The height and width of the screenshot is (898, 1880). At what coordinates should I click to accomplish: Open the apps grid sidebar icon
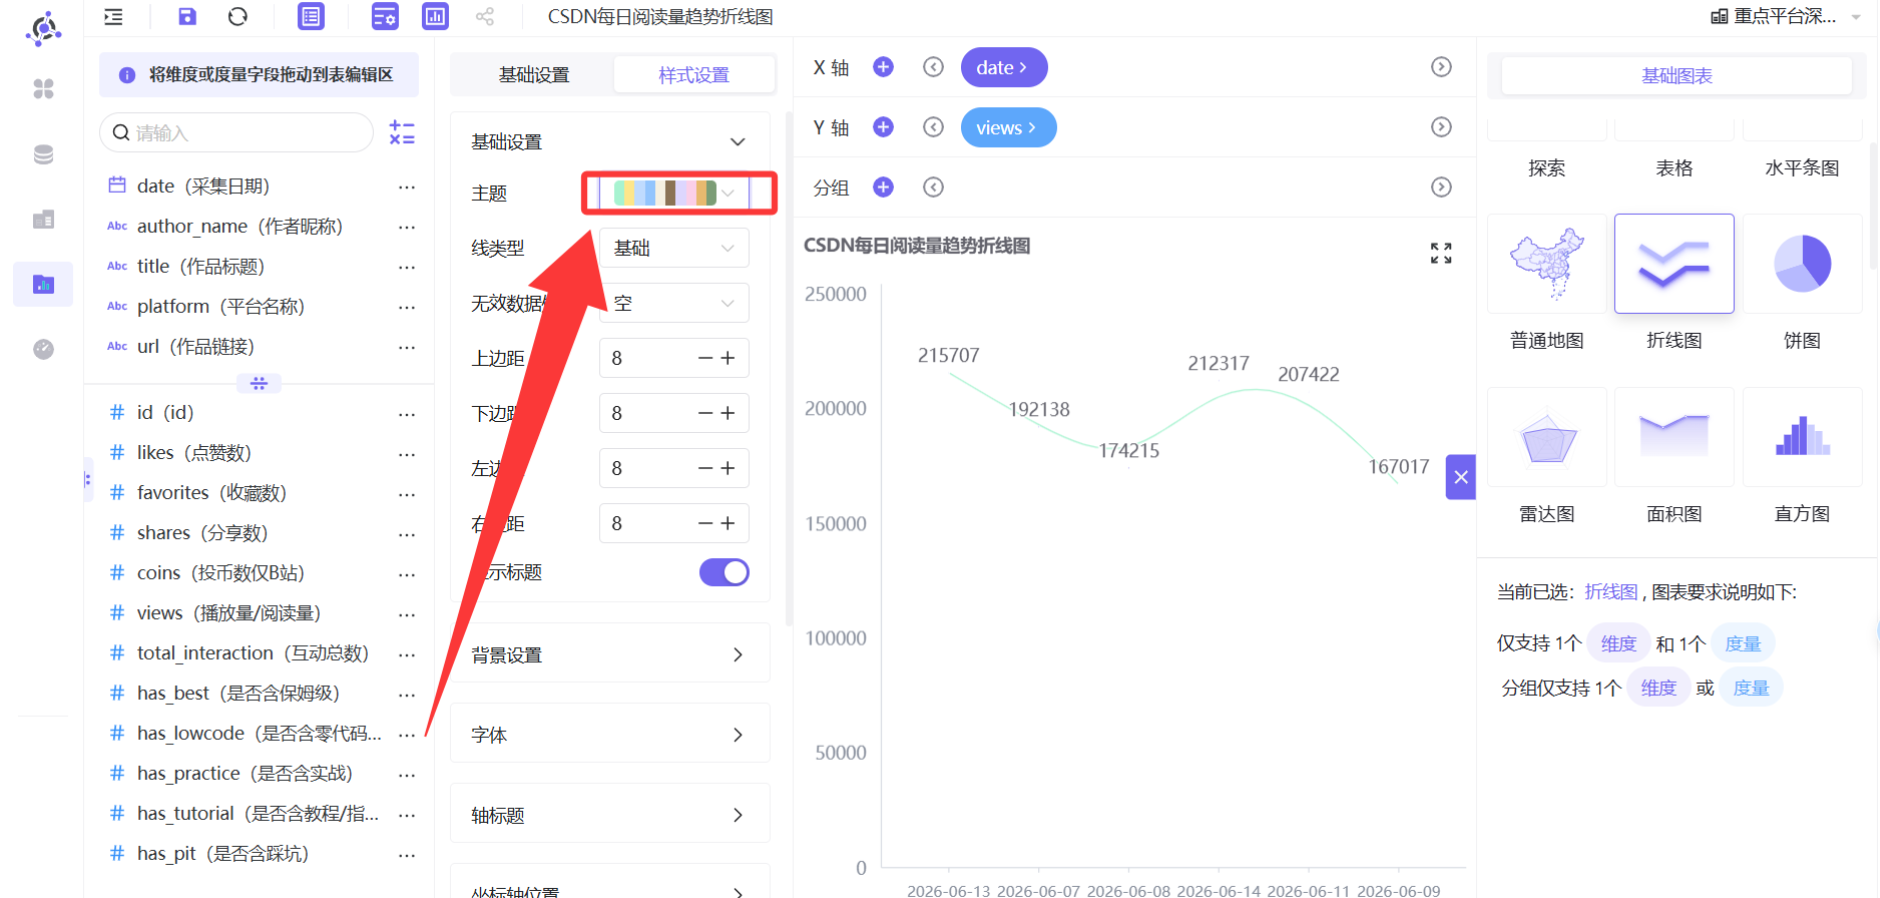tap(43, 89)
